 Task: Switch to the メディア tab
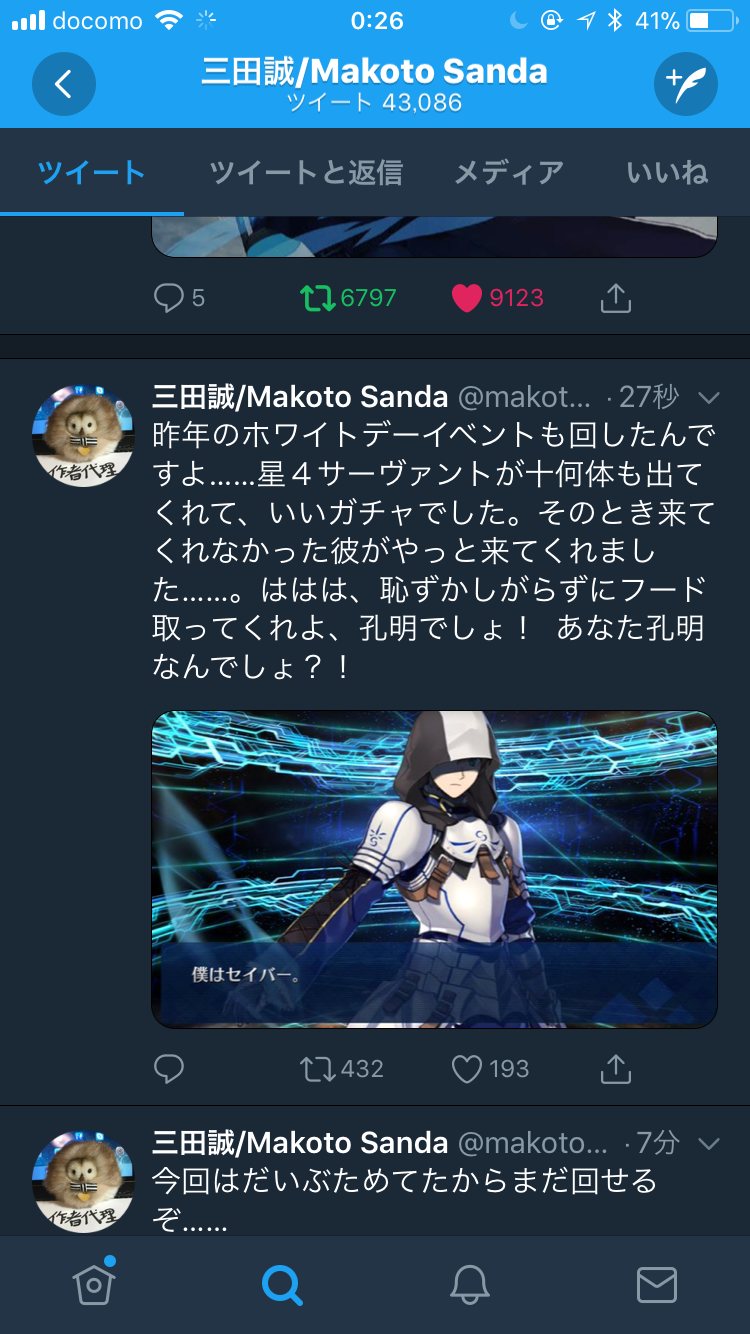coord(509,173)
